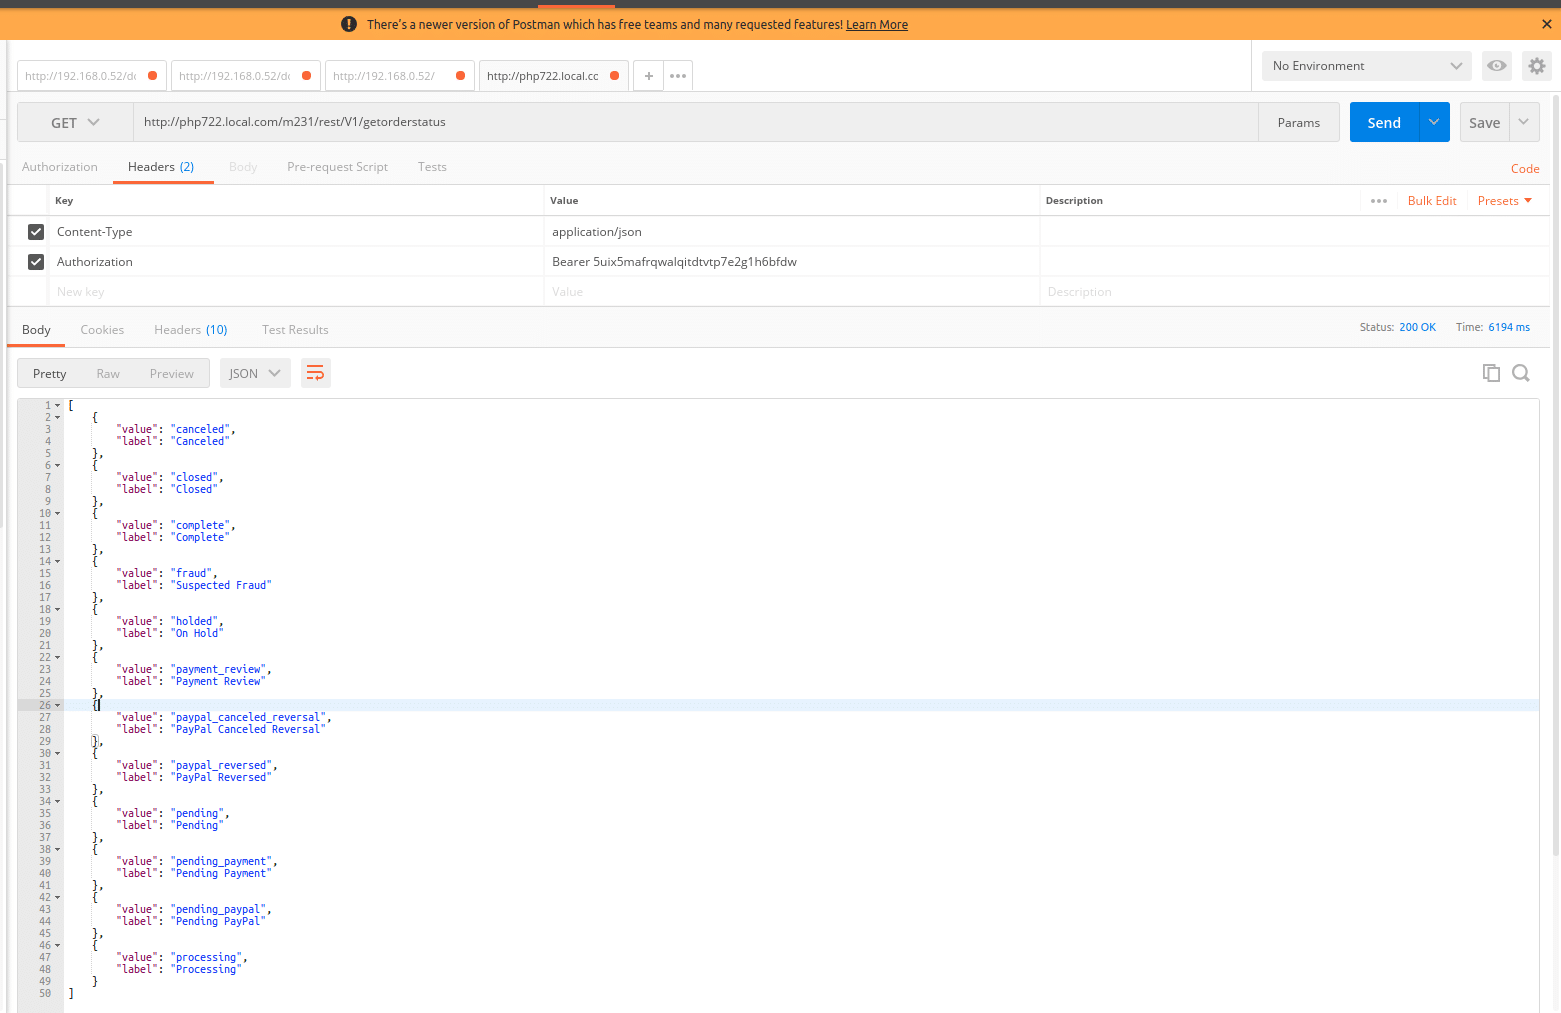
Task: Uncheck the Authorization header checkbox
Action: click(36, 261)
